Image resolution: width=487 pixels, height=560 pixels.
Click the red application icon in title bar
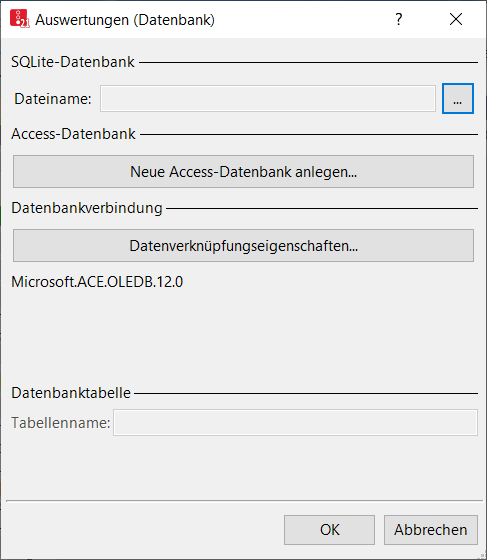coord(19,19)
